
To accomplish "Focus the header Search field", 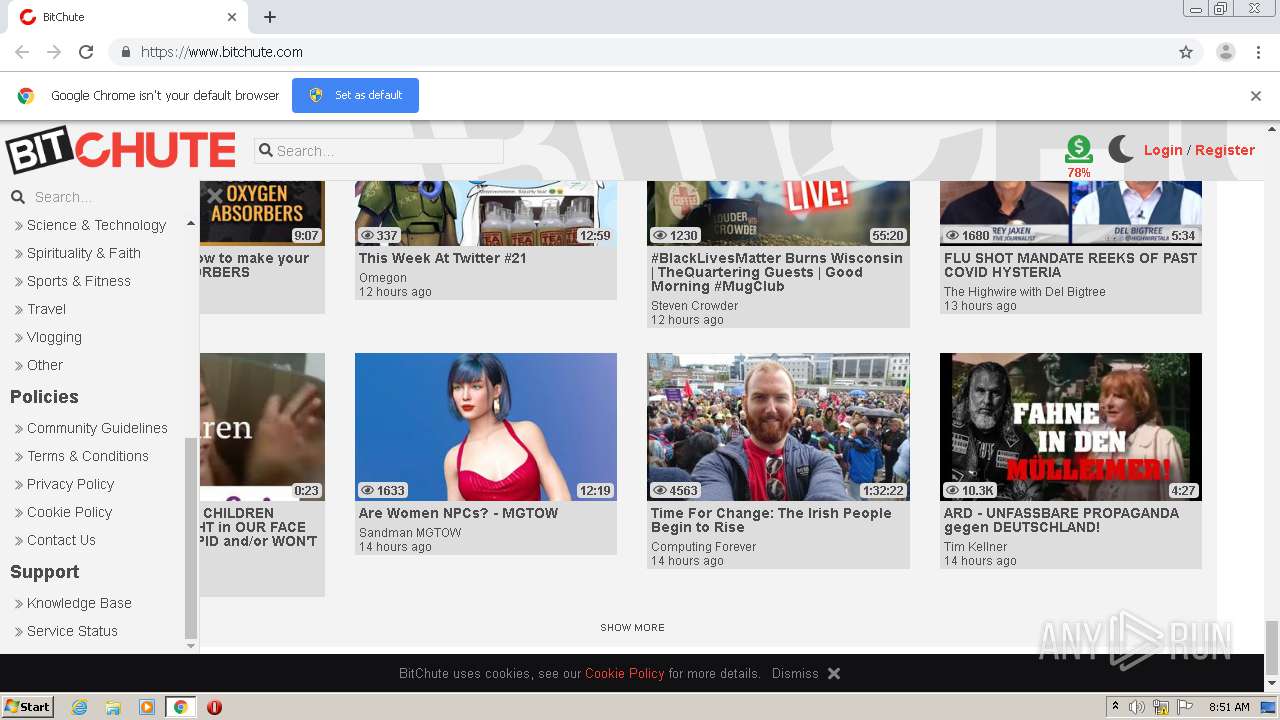I will click(379, 151).
